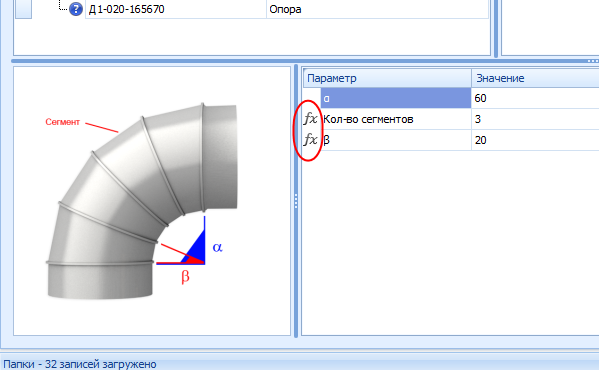This screenshot has width=599, height=370.
Task: Click the fx icon next to Кол-во сегментов
Action: click(x=310, y=119)
